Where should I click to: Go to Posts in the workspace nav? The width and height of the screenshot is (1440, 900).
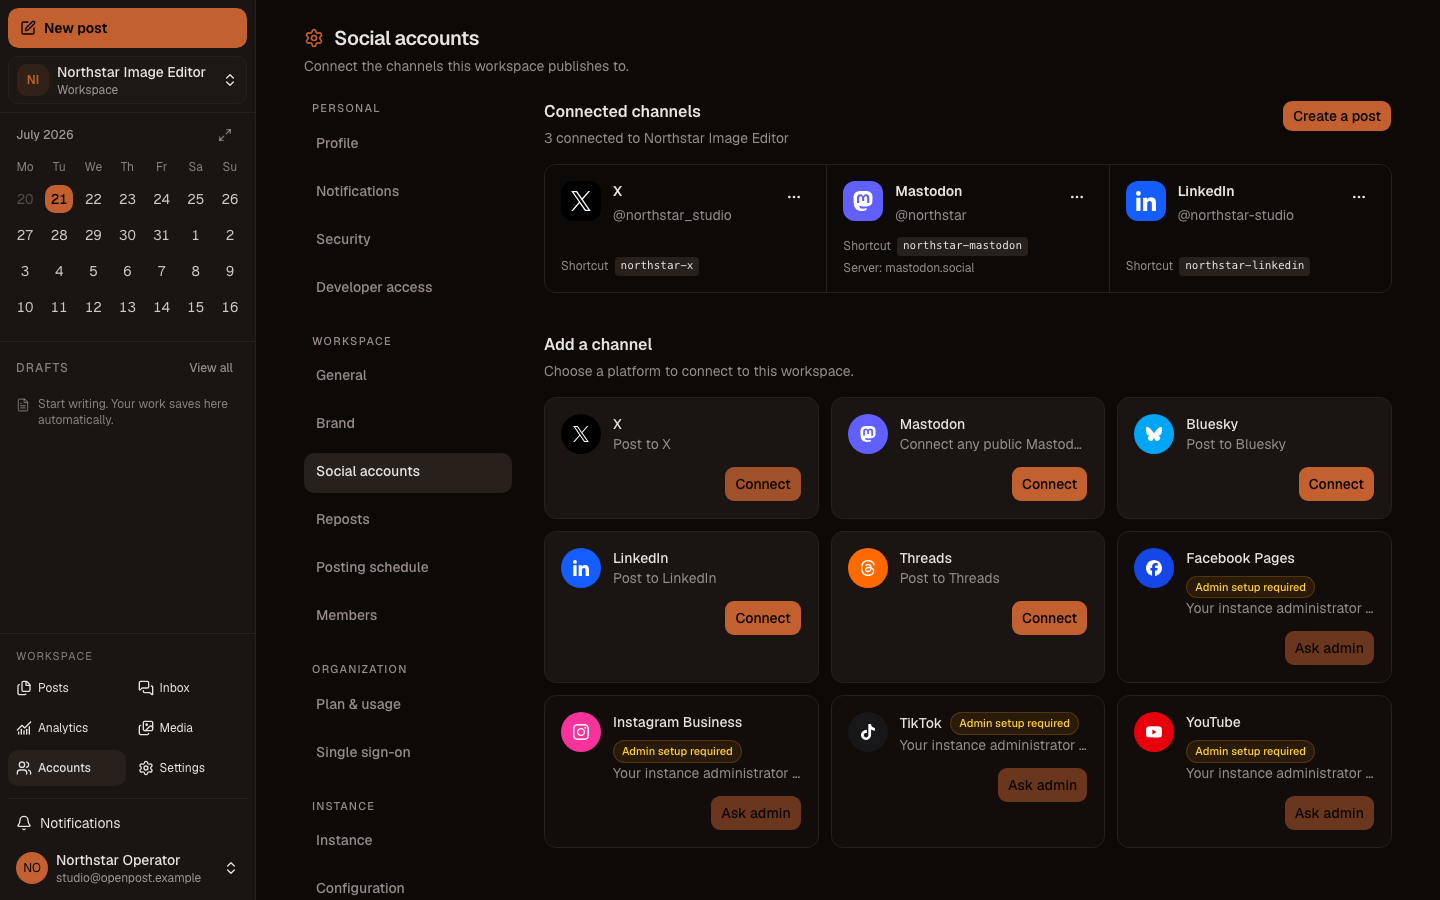66,688
